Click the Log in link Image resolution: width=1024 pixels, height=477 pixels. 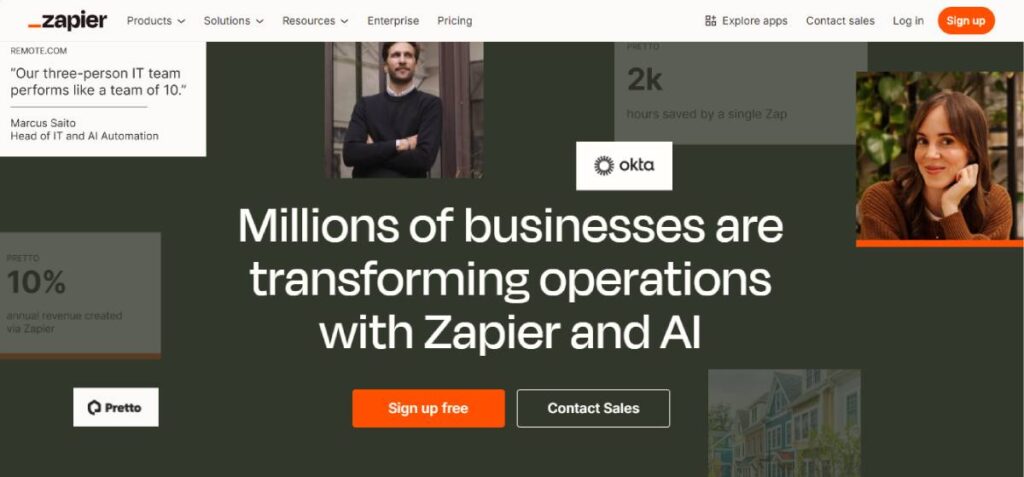[x=908, y=21]
